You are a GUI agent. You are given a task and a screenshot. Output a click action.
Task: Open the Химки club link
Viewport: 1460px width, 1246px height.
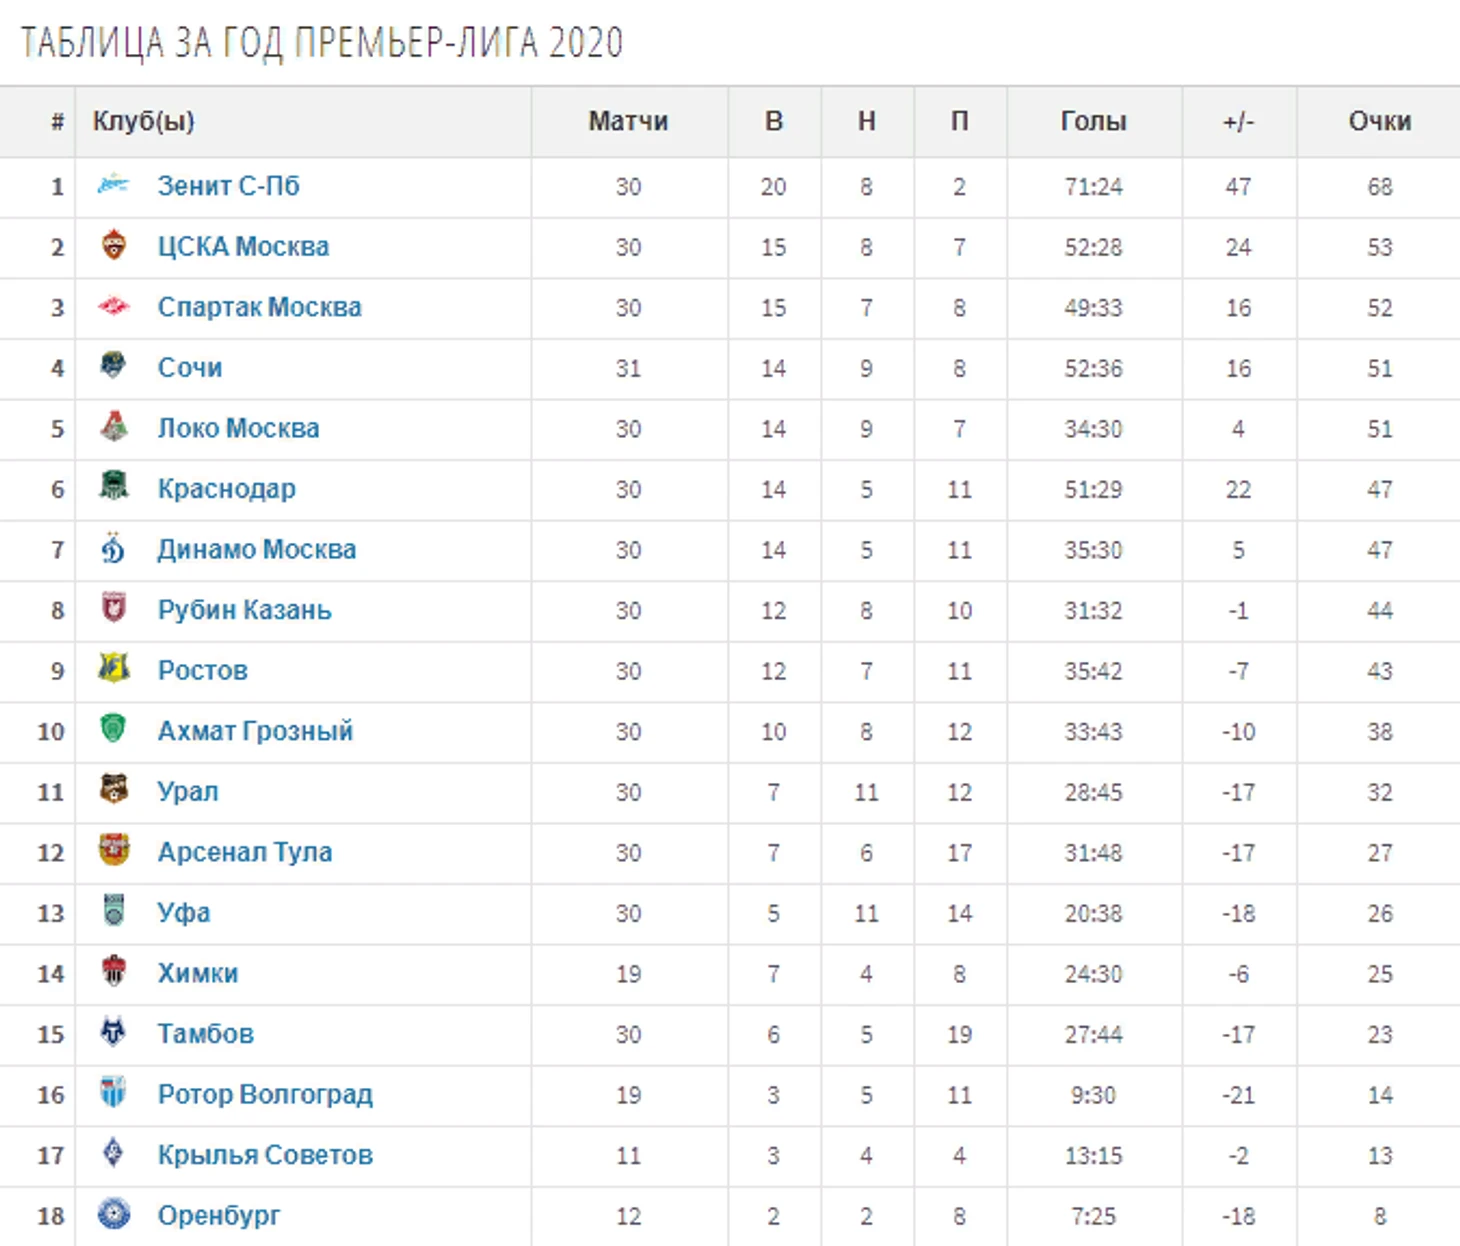tap(198, 973)
